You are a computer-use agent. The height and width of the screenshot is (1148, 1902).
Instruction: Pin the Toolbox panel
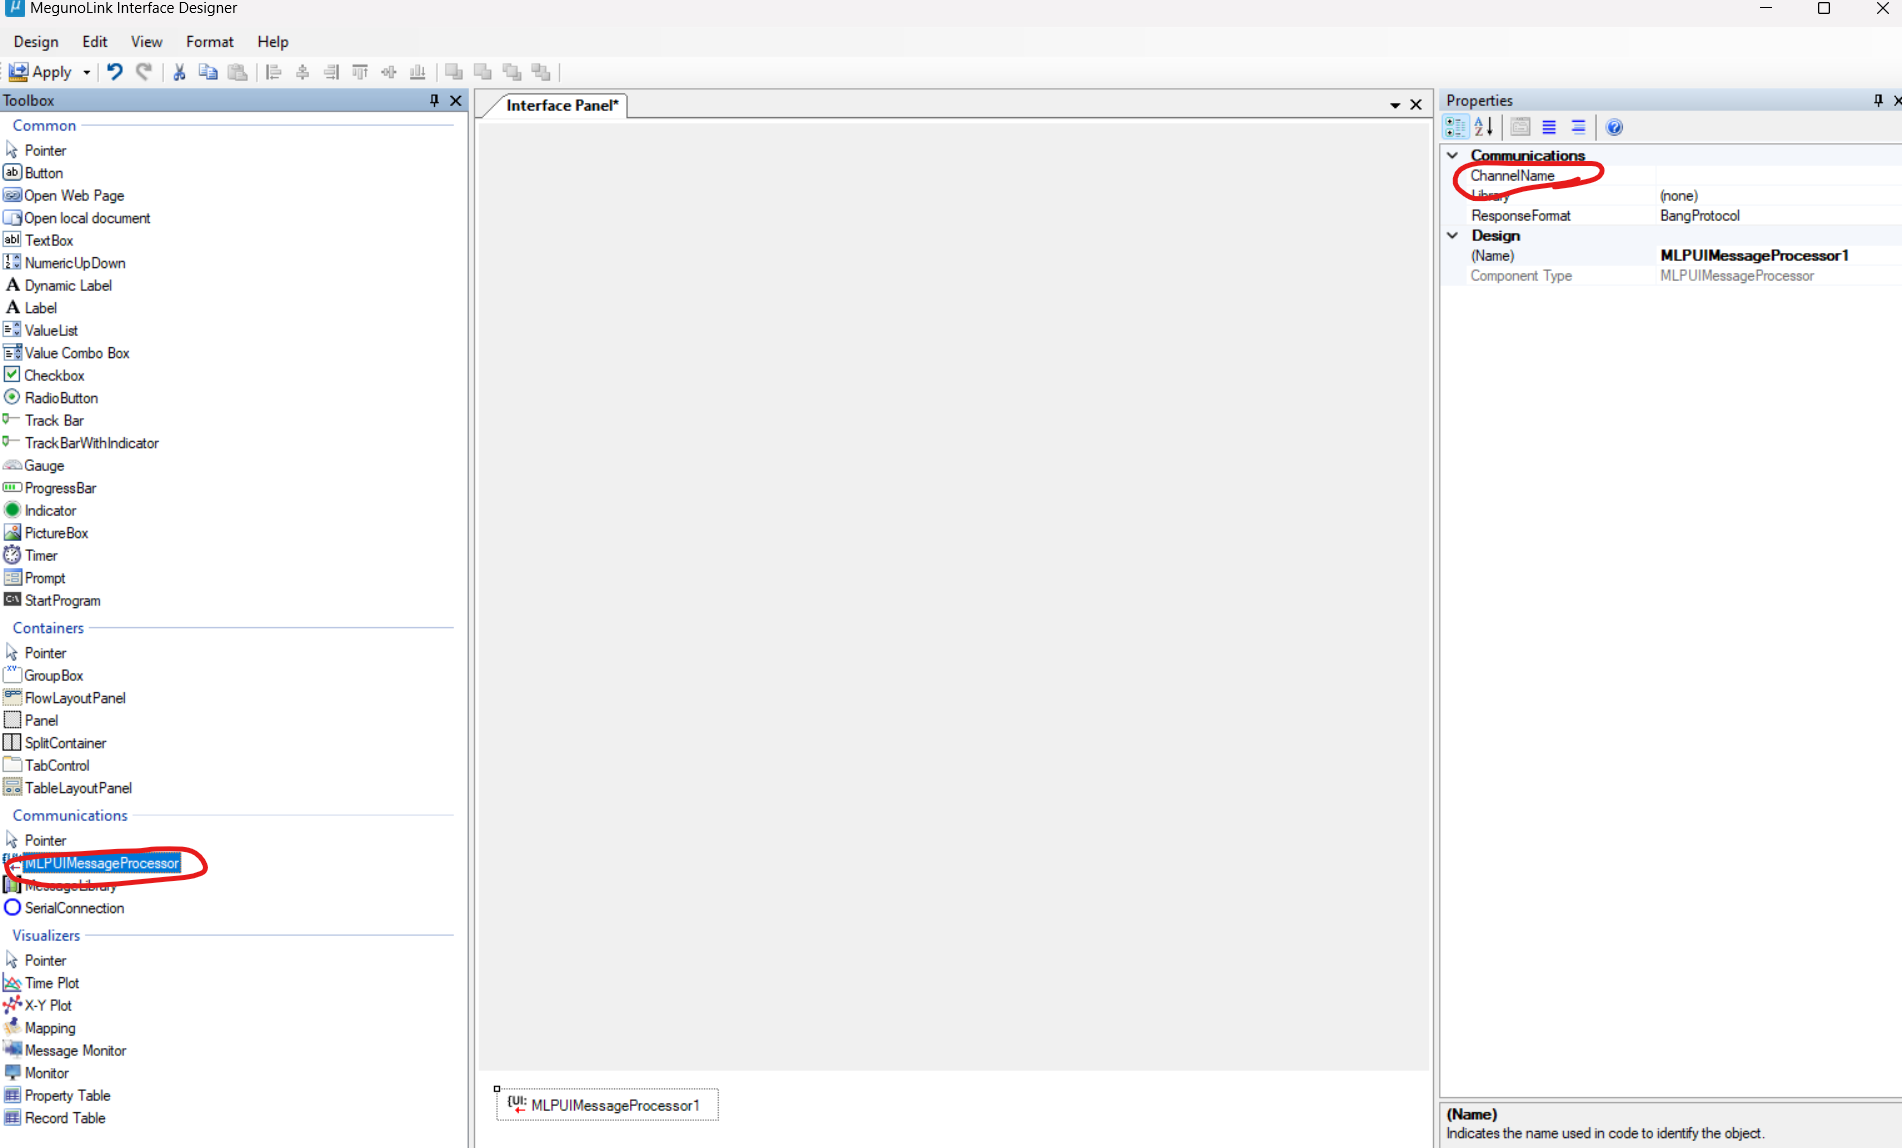434,100
